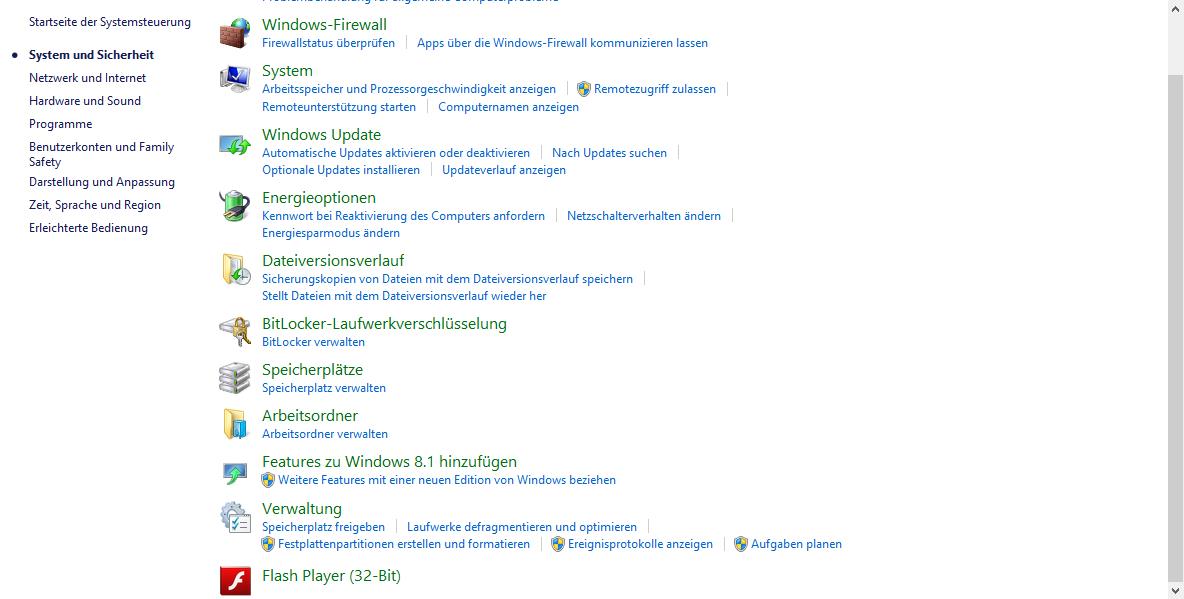Click Laufwerke defragmentieren und optimieren

click(x=522, y=527)
